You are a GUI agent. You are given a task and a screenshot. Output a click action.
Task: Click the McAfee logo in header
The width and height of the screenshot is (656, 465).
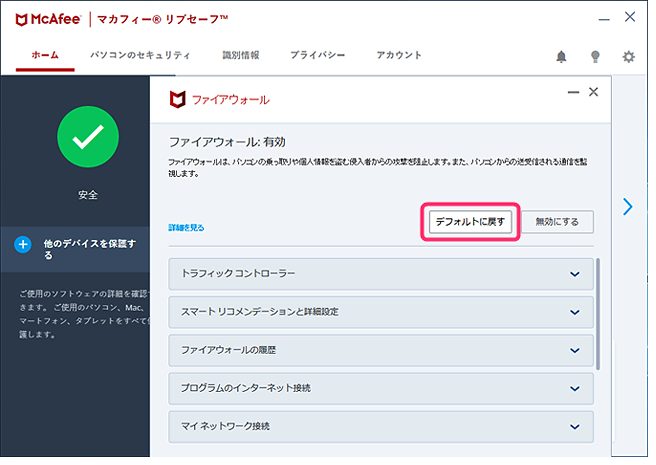click(48, 19)
